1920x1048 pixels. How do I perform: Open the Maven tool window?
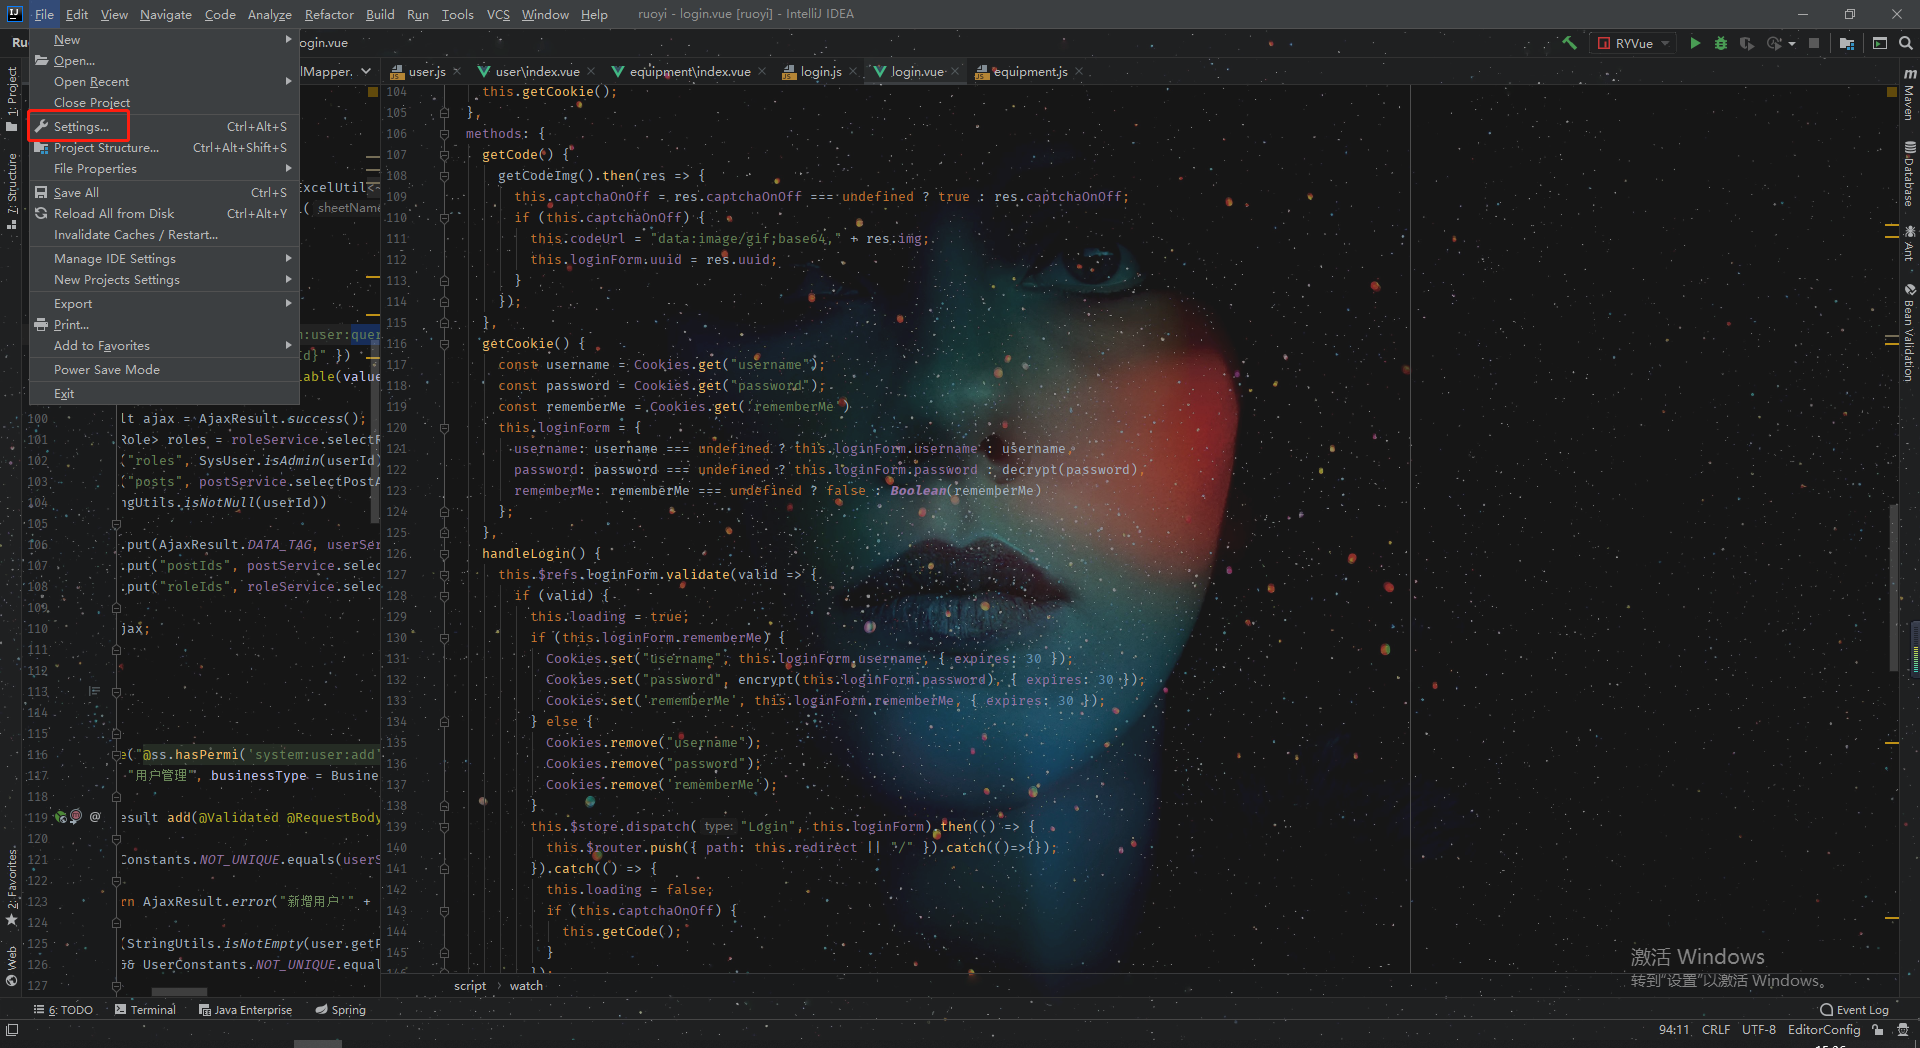point(1909,95)
